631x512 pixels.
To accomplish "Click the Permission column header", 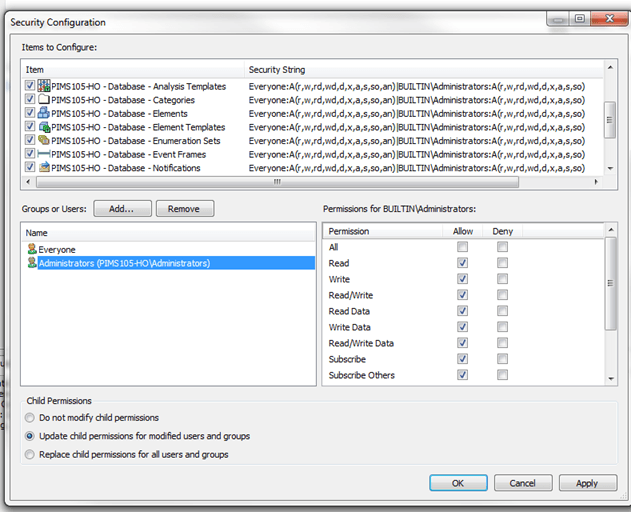I will coord(382,231).
